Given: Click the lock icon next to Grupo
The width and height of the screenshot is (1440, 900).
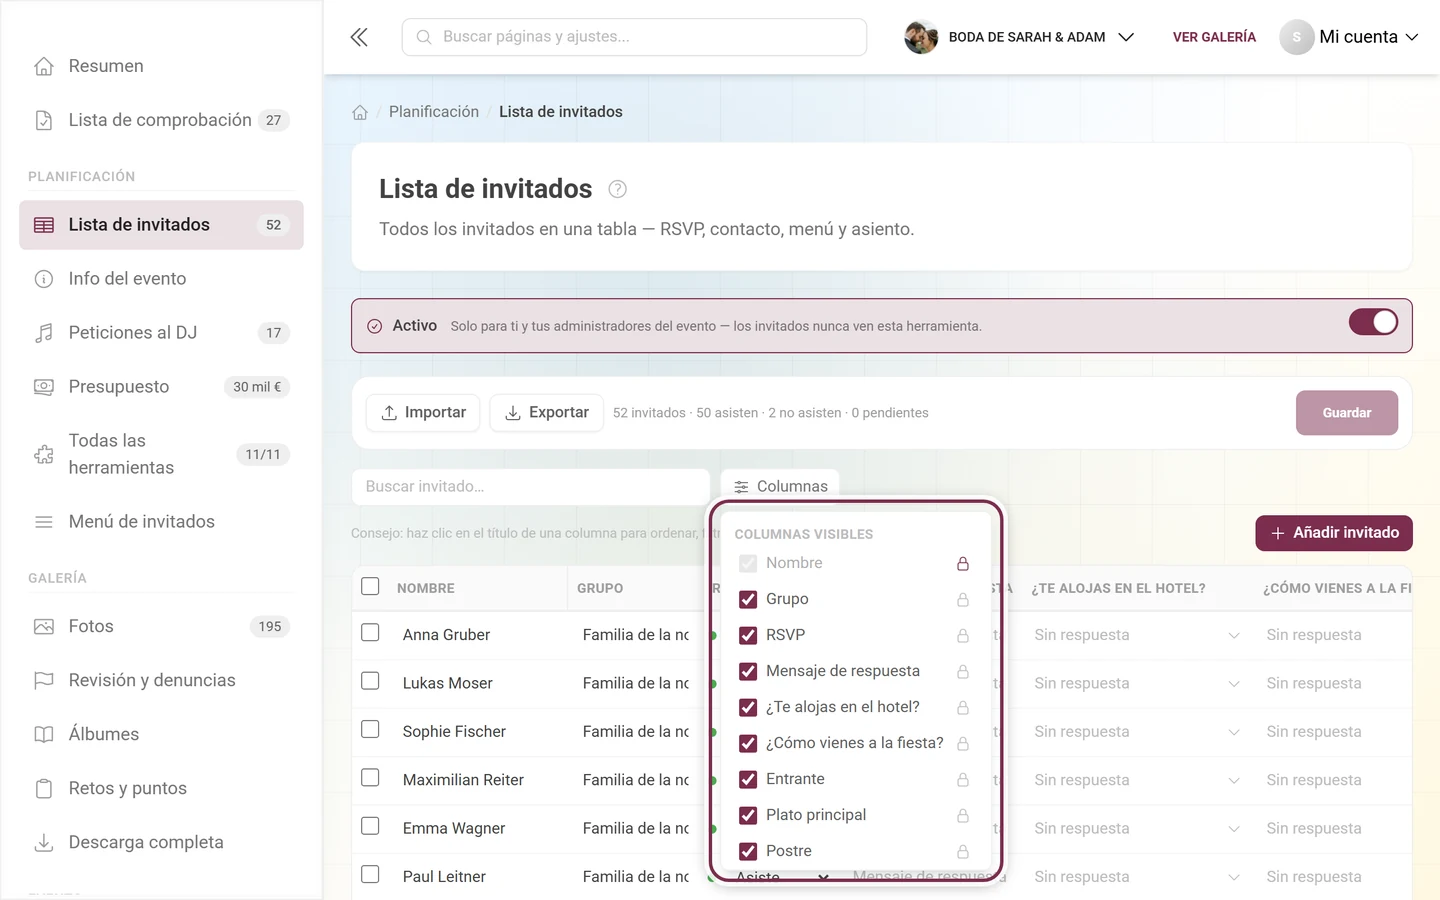Looking at the screenshot, I should (x=963, y=599).
